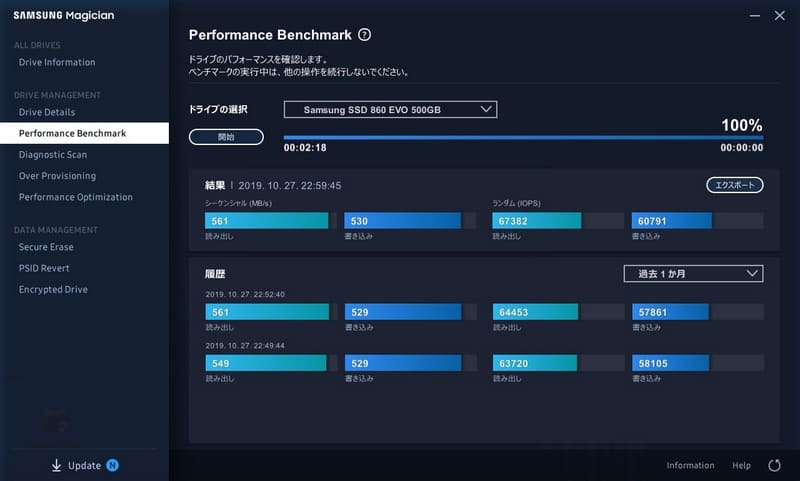Open Drive Details in the sidebar
This screenshot has height=481, width=800.
[47, 112]
